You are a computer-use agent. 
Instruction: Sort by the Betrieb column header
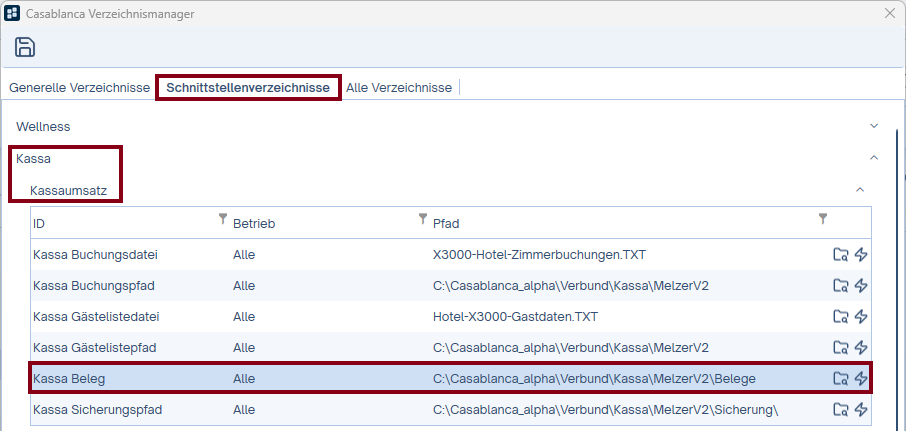(254, 224)
